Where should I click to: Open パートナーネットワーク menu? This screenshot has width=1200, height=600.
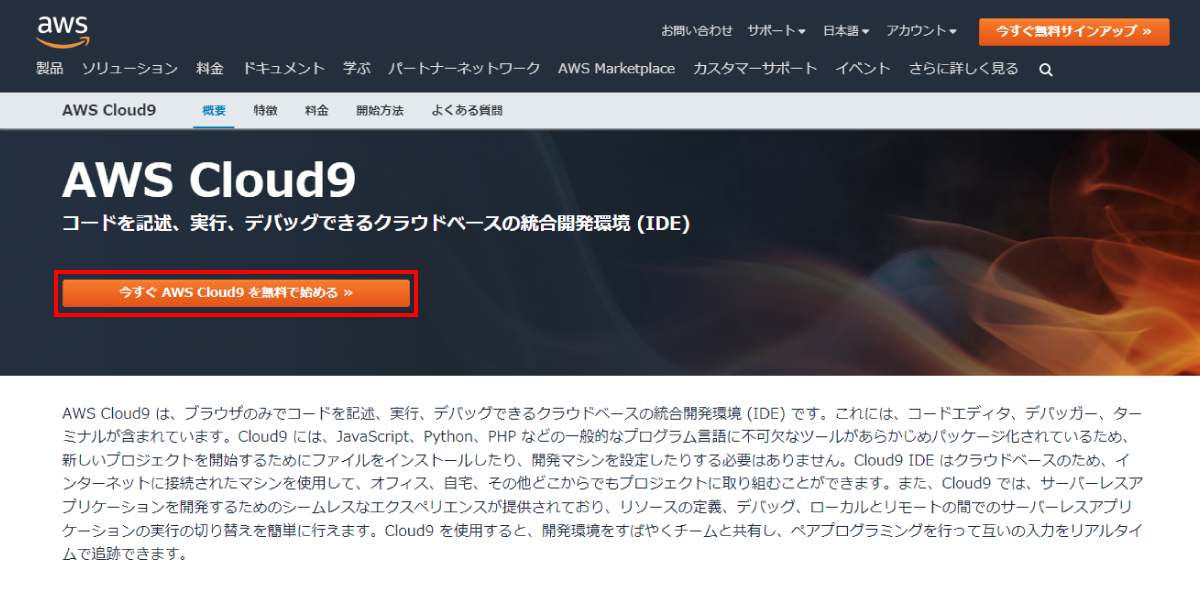(x=464, y=68)
